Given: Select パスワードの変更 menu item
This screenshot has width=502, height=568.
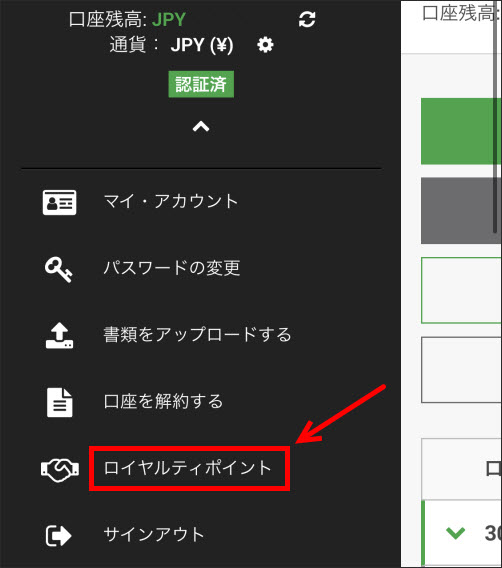Looking at the screenshot, I should click(x=172, y=268).
